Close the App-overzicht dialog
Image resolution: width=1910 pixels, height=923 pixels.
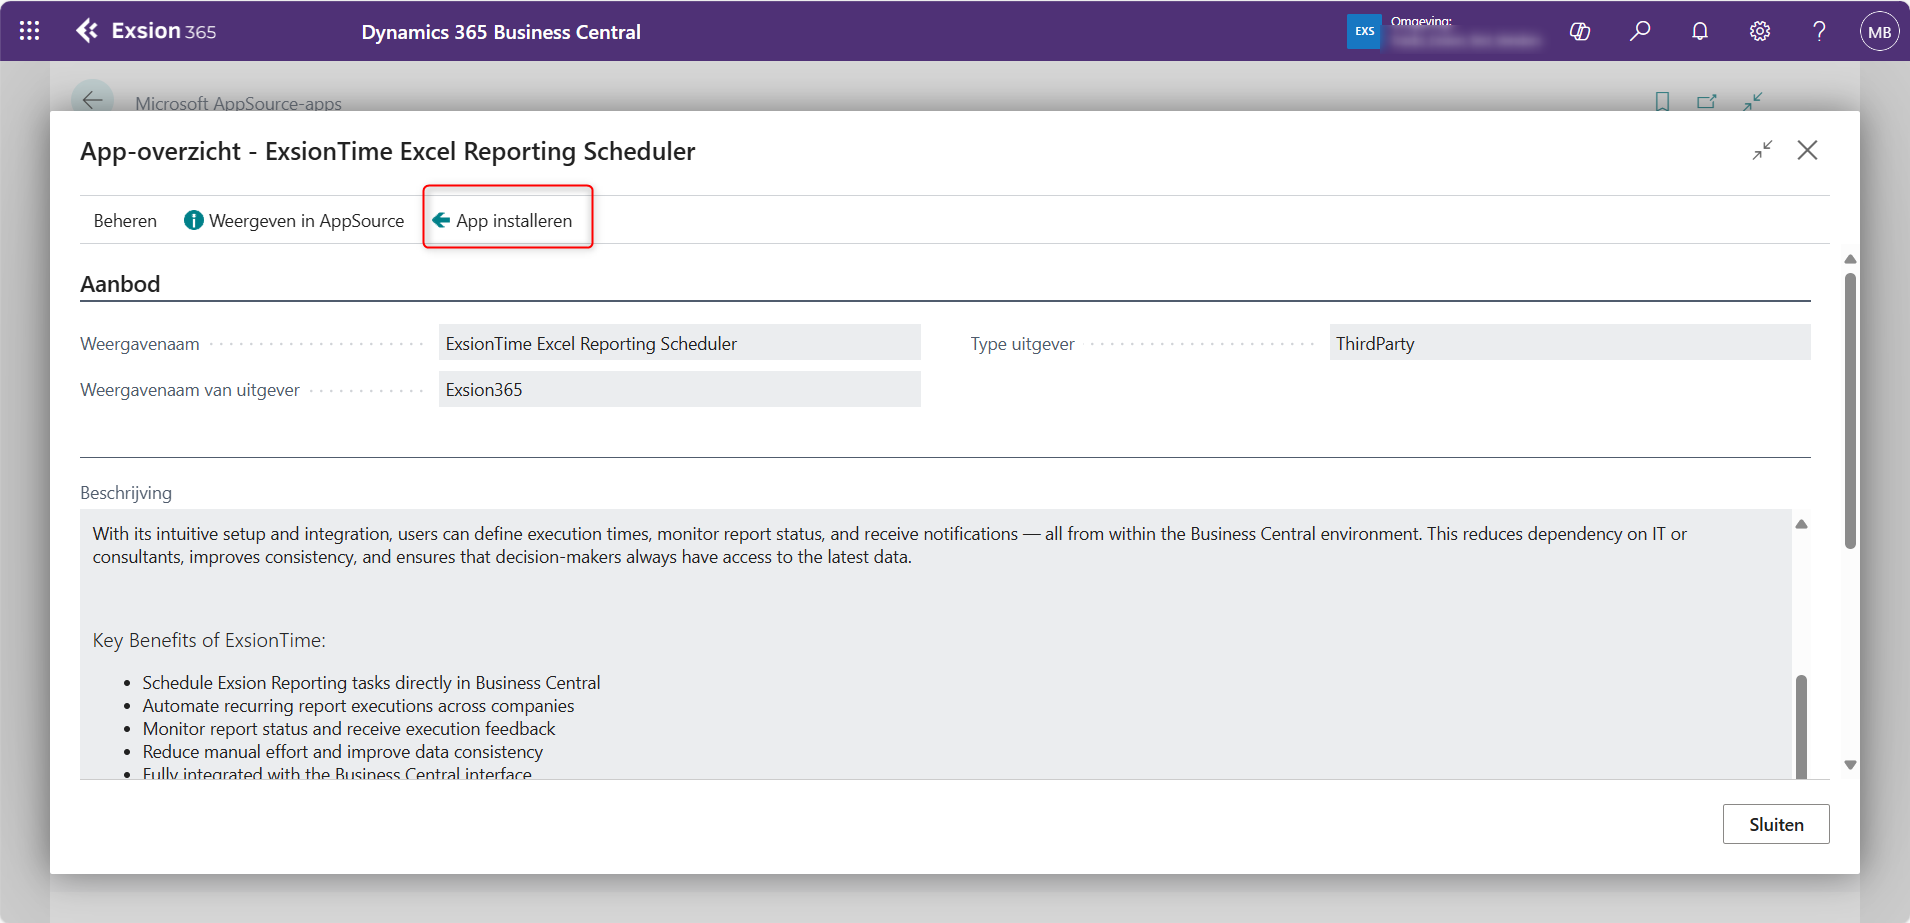tap(1807, 150)
